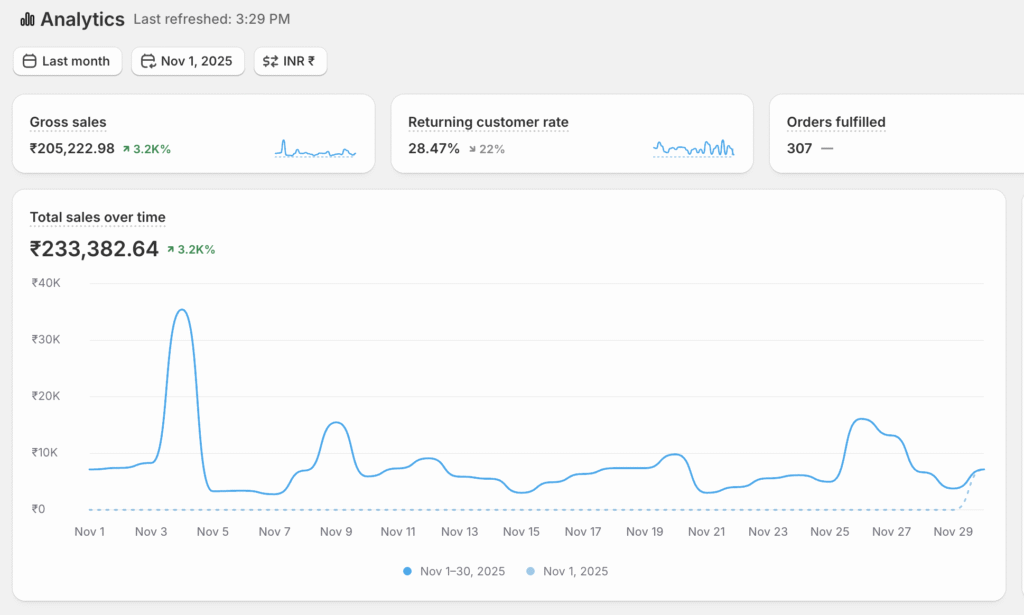
Task: Click the green up arrow beside ₹233,382.64
Action: (171, 249)
